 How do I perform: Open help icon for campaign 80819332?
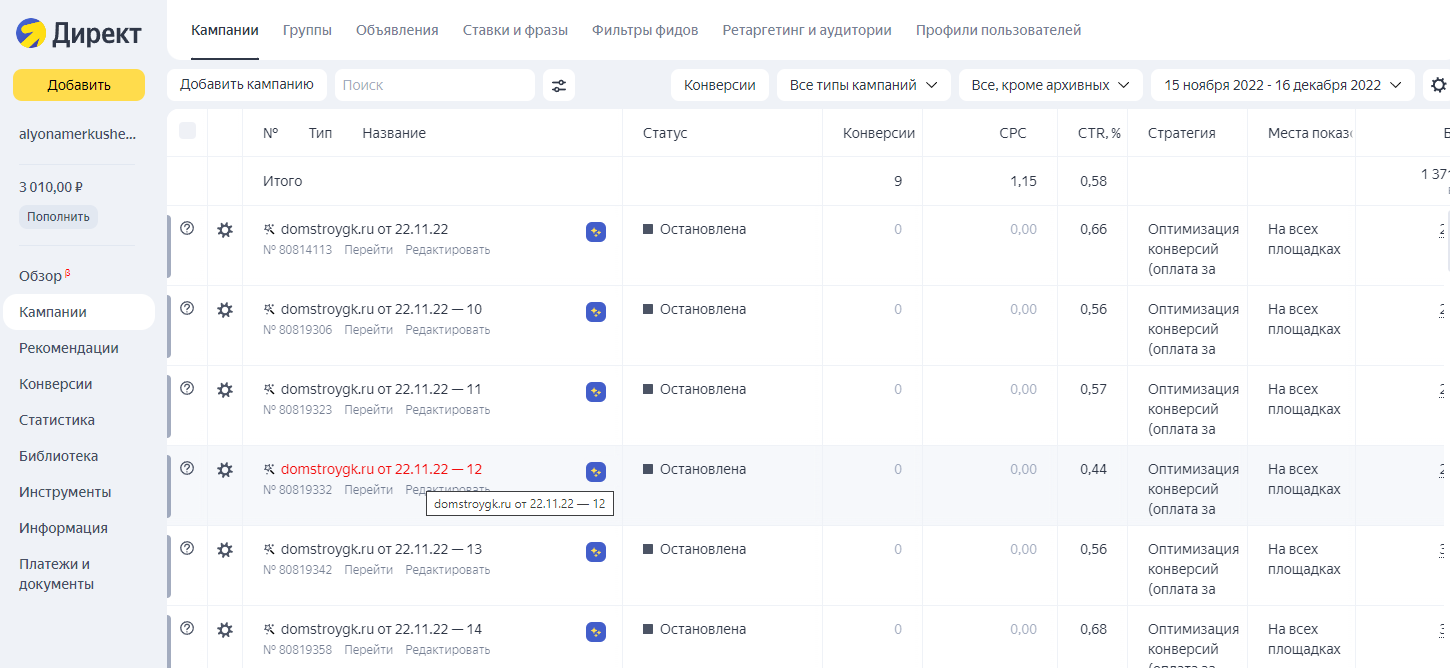(187, 468)
